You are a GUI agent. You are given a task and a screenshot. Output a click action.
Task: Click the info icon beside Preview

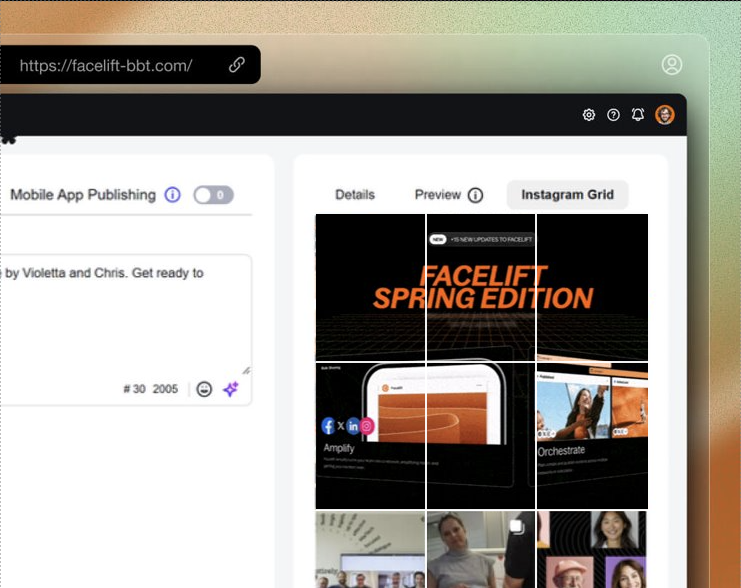(475, 195)
